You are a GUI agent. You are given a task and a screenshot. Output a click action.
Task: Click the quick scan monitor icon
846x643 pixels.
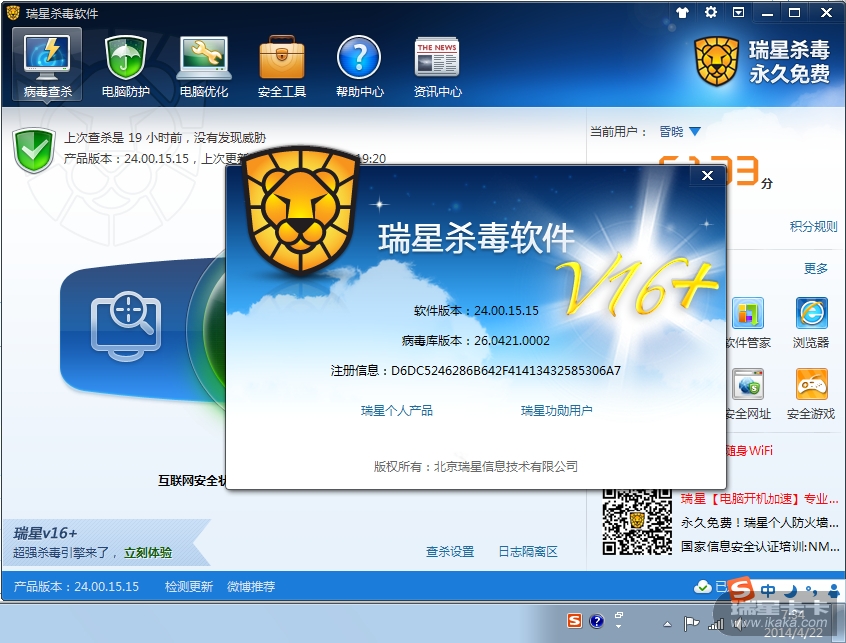point(126,326)
